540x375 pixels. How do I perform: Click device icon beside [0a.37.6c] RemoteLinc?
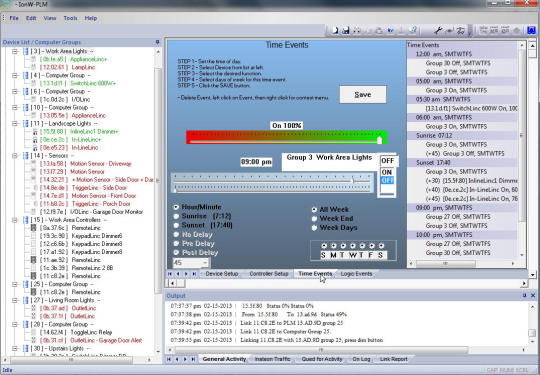[34, 228]
